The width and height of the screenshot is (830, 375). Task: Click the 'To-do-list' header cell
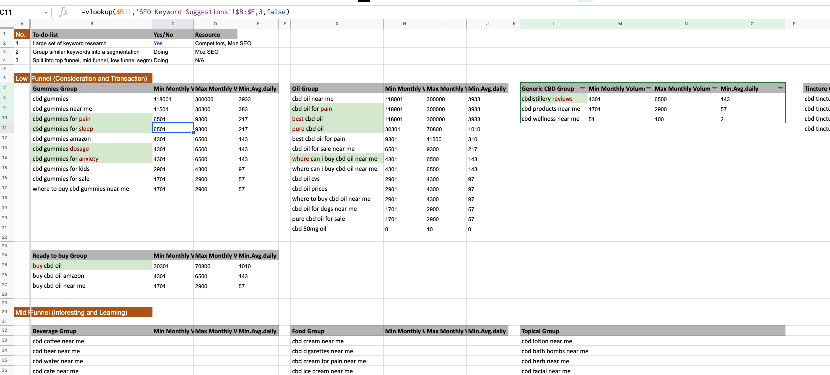pyautogui.click(x=91, y=34)
